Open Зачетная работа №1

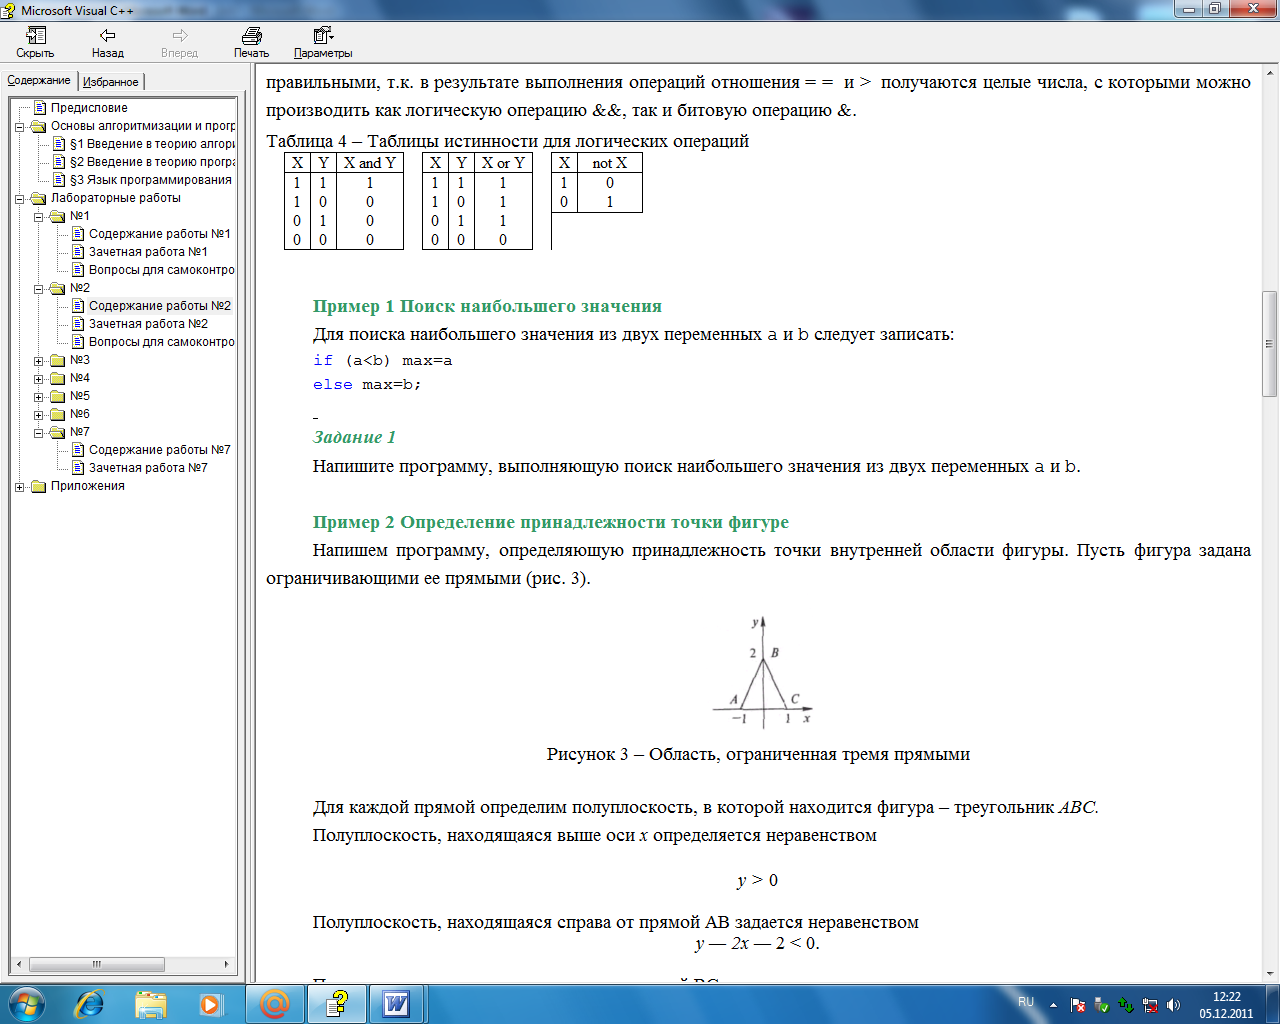pos(148,252)
